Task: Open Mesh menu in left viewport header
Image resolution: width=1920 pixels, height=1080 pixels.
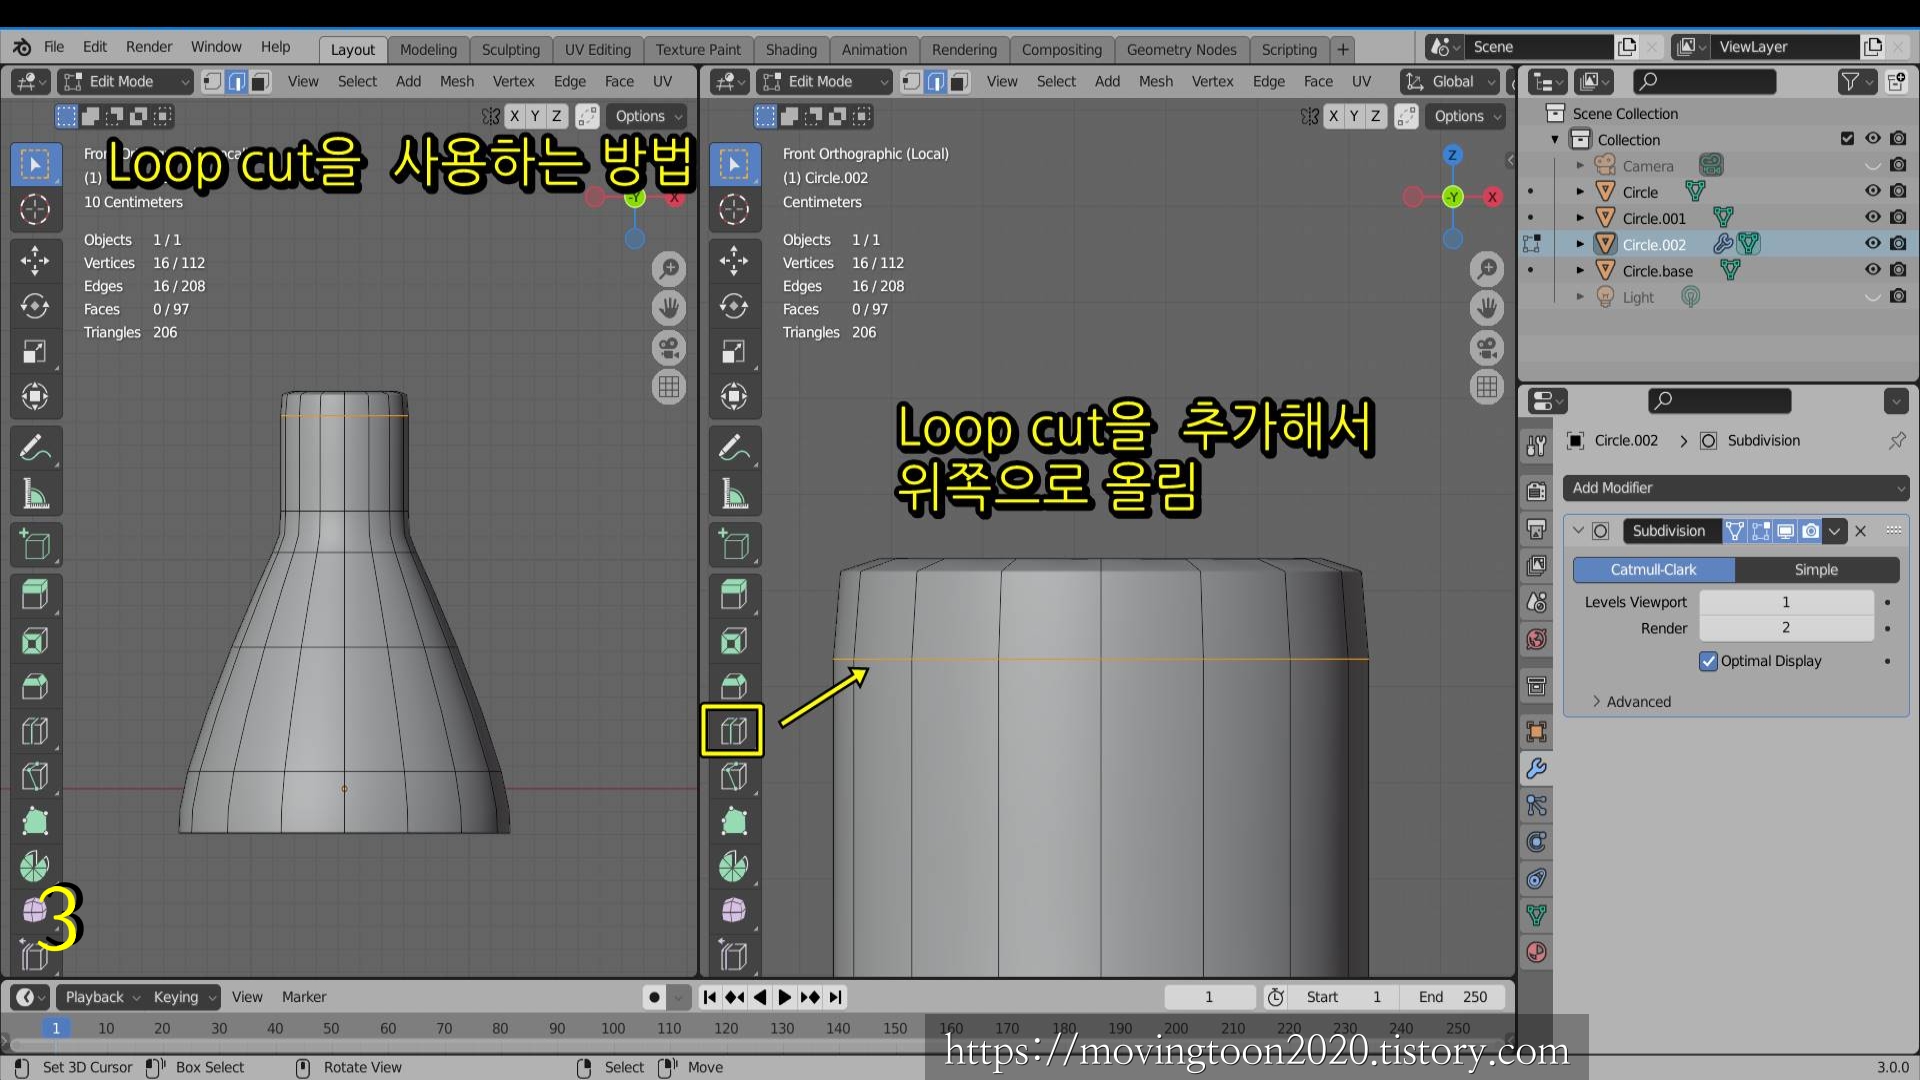Action: (457, 82)
